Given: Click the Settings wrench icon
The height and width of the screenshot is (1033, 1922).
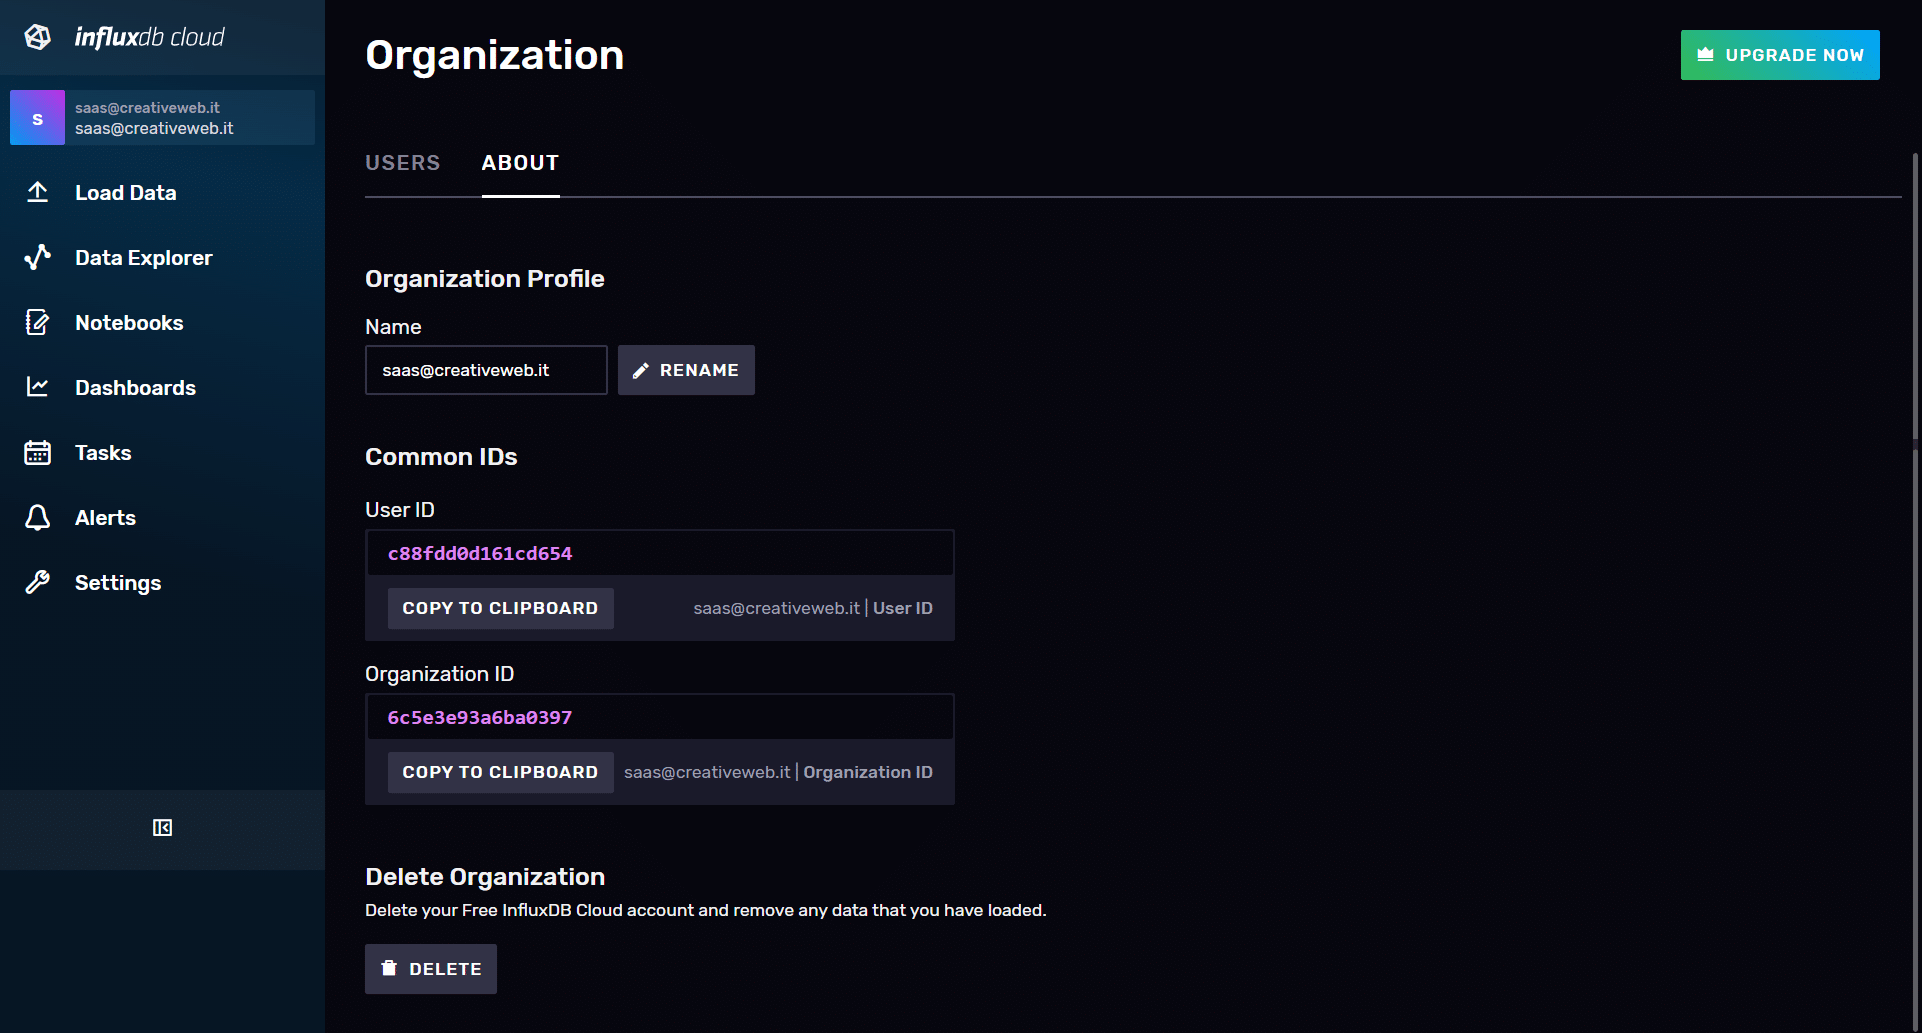Looking at the screenshot, I should tap(38, 582).
